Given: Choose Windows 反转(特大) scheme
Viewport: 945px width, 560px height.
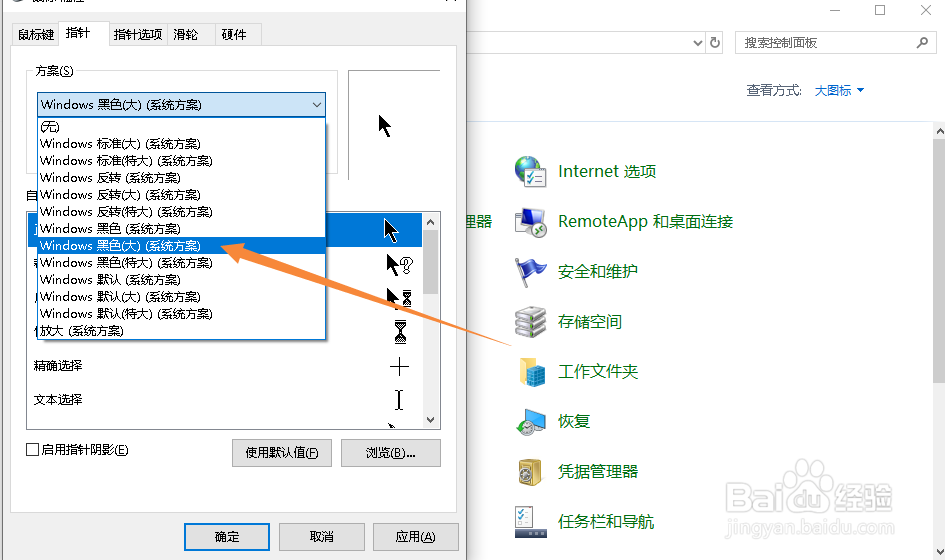Looking at the screenshot, I should (181, 212).
